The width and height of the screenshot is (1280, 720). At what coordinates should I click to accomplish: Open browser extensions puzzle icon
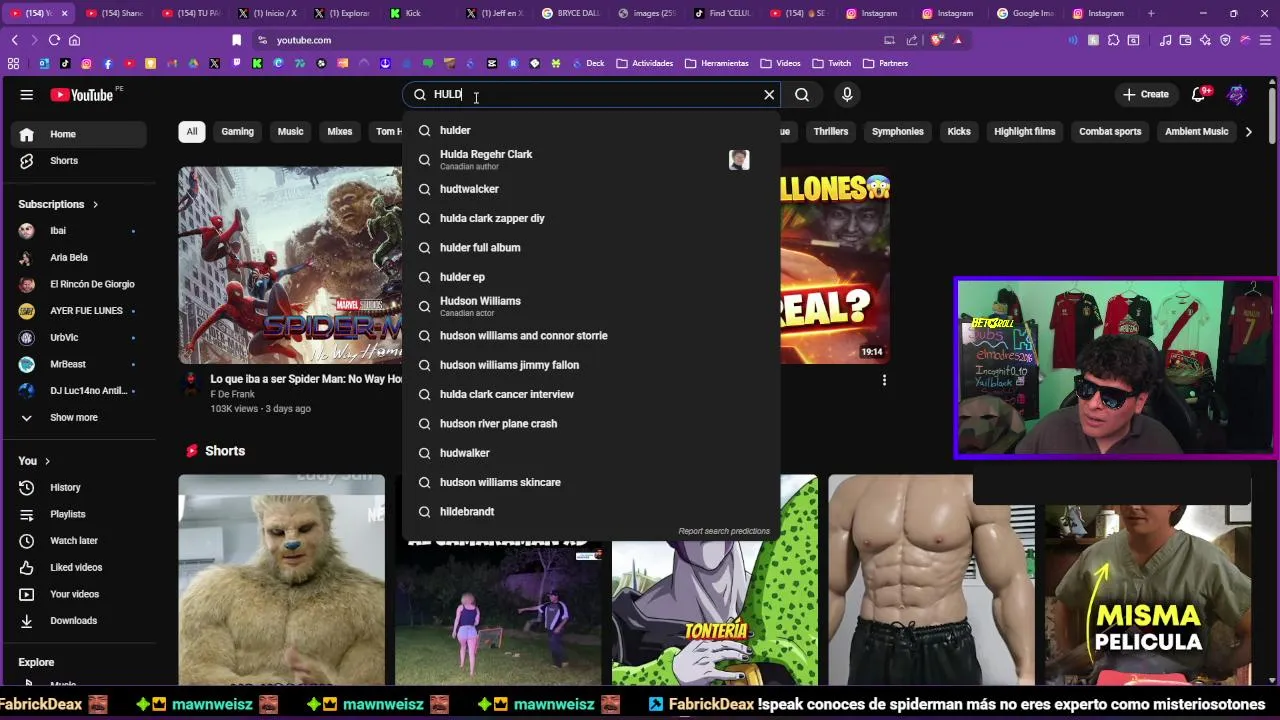tap(1113, 40)
